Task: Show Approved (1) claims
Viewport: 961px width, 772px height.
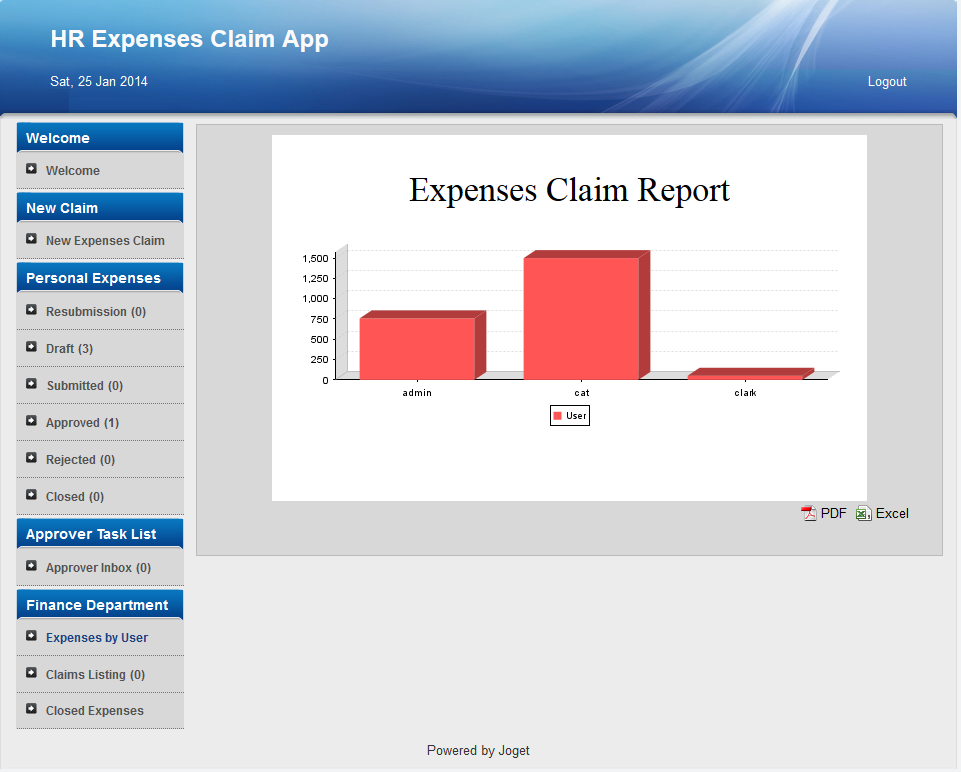Action: (82, 423)
